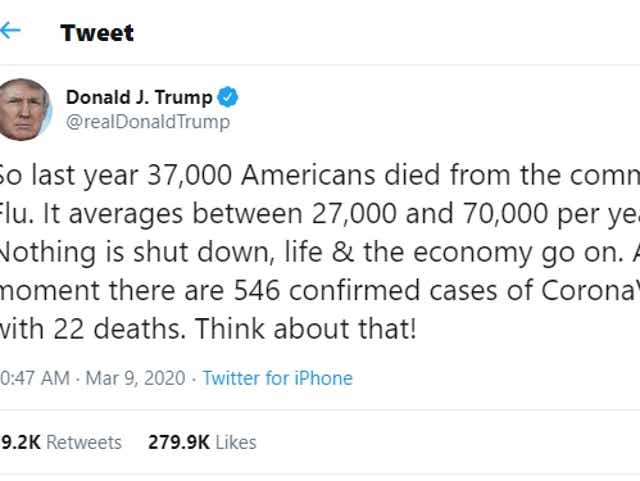This screenshot has height=481, width=640.
Task: Click the 0:47 AM timestamp
Action: click(x=35, y=378)
